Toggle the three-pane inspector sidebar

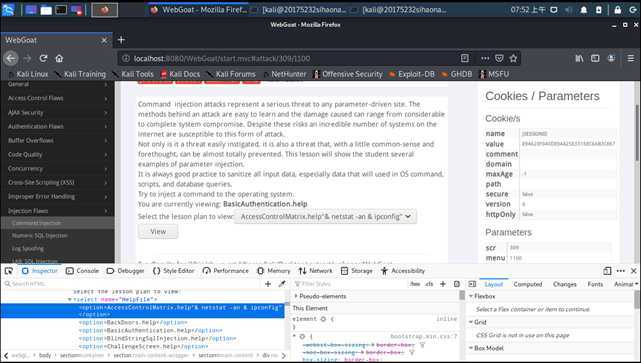pyautogui.click(x=472, y=284)
